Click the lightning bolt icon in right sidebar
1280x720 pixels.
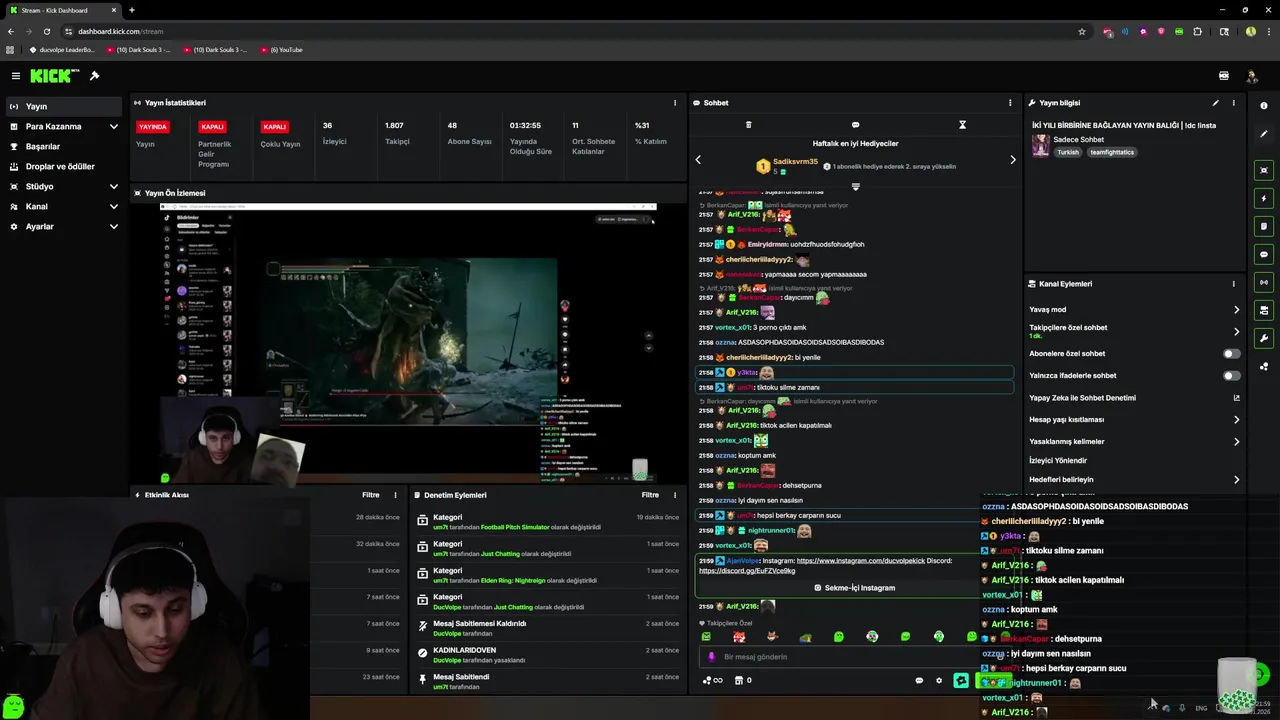click(1264, 198)
